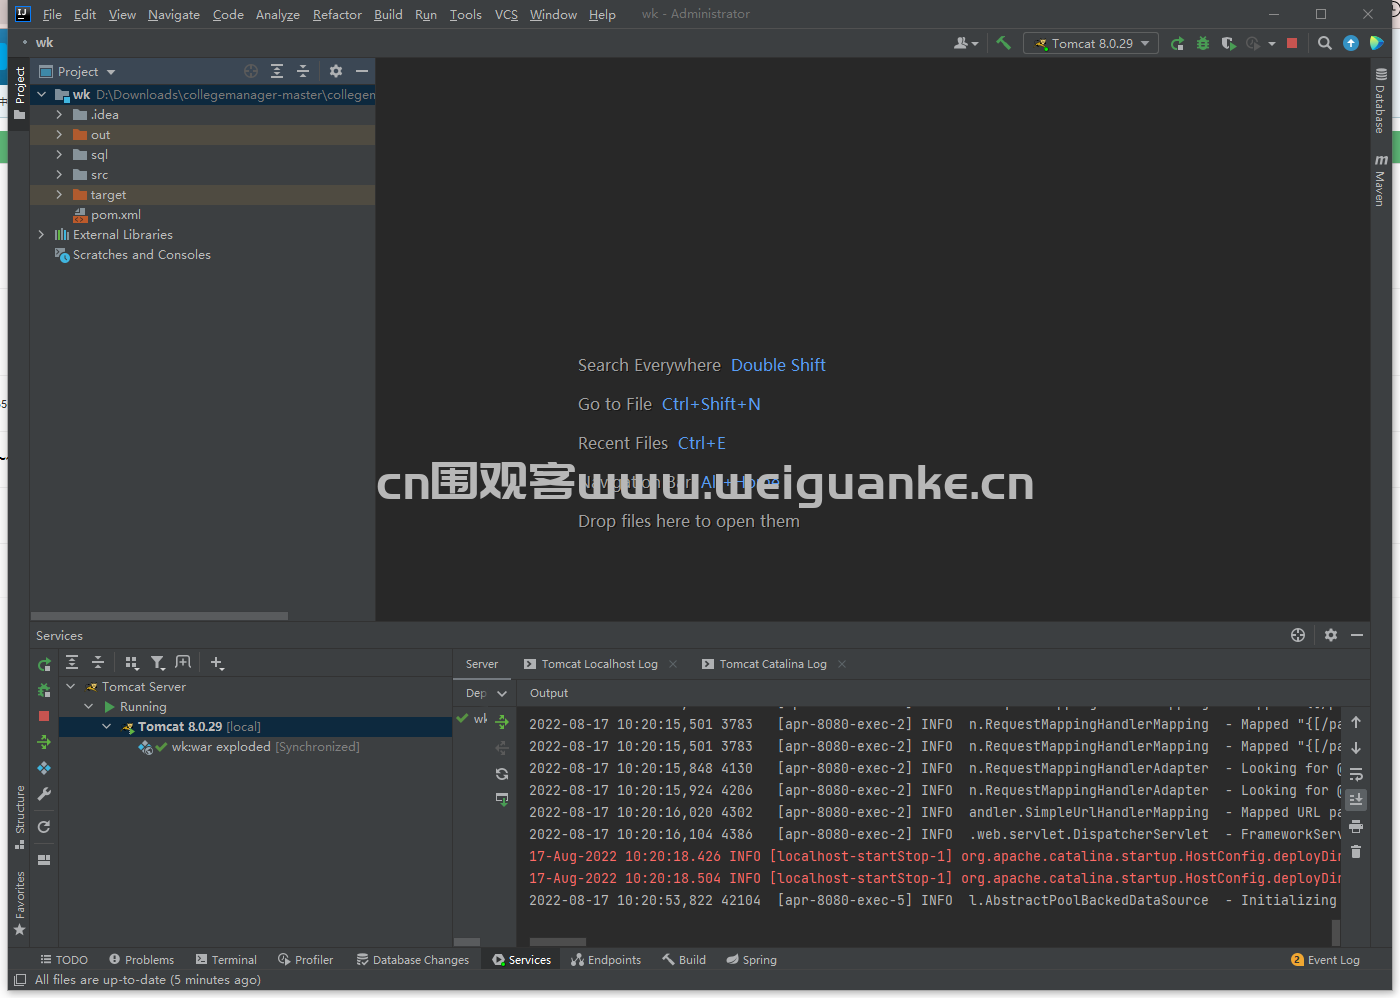Select pom.xml in the project tree
1400x998 pixels.
[116, 215]
